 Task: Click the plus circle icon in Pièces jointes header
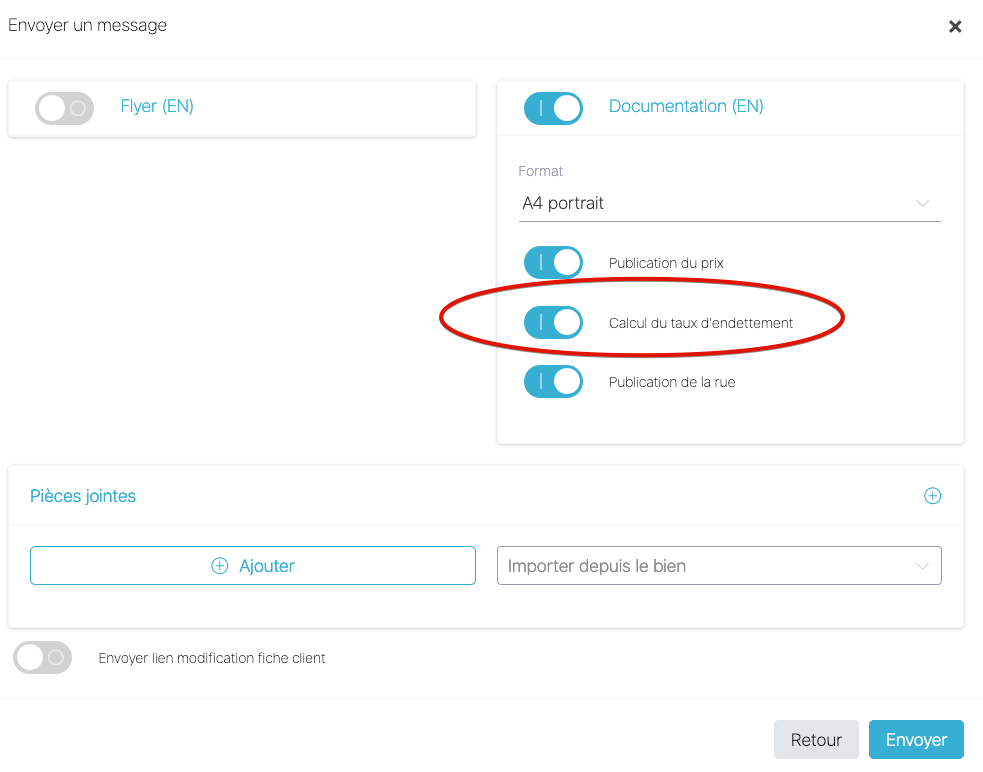(x=932, y=496)
